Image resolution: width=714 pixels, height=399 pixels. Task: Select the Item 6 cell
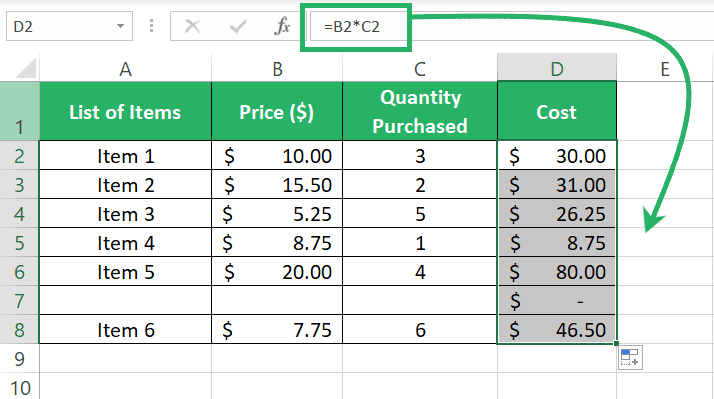pyautogui.click(x=126, y=329)
